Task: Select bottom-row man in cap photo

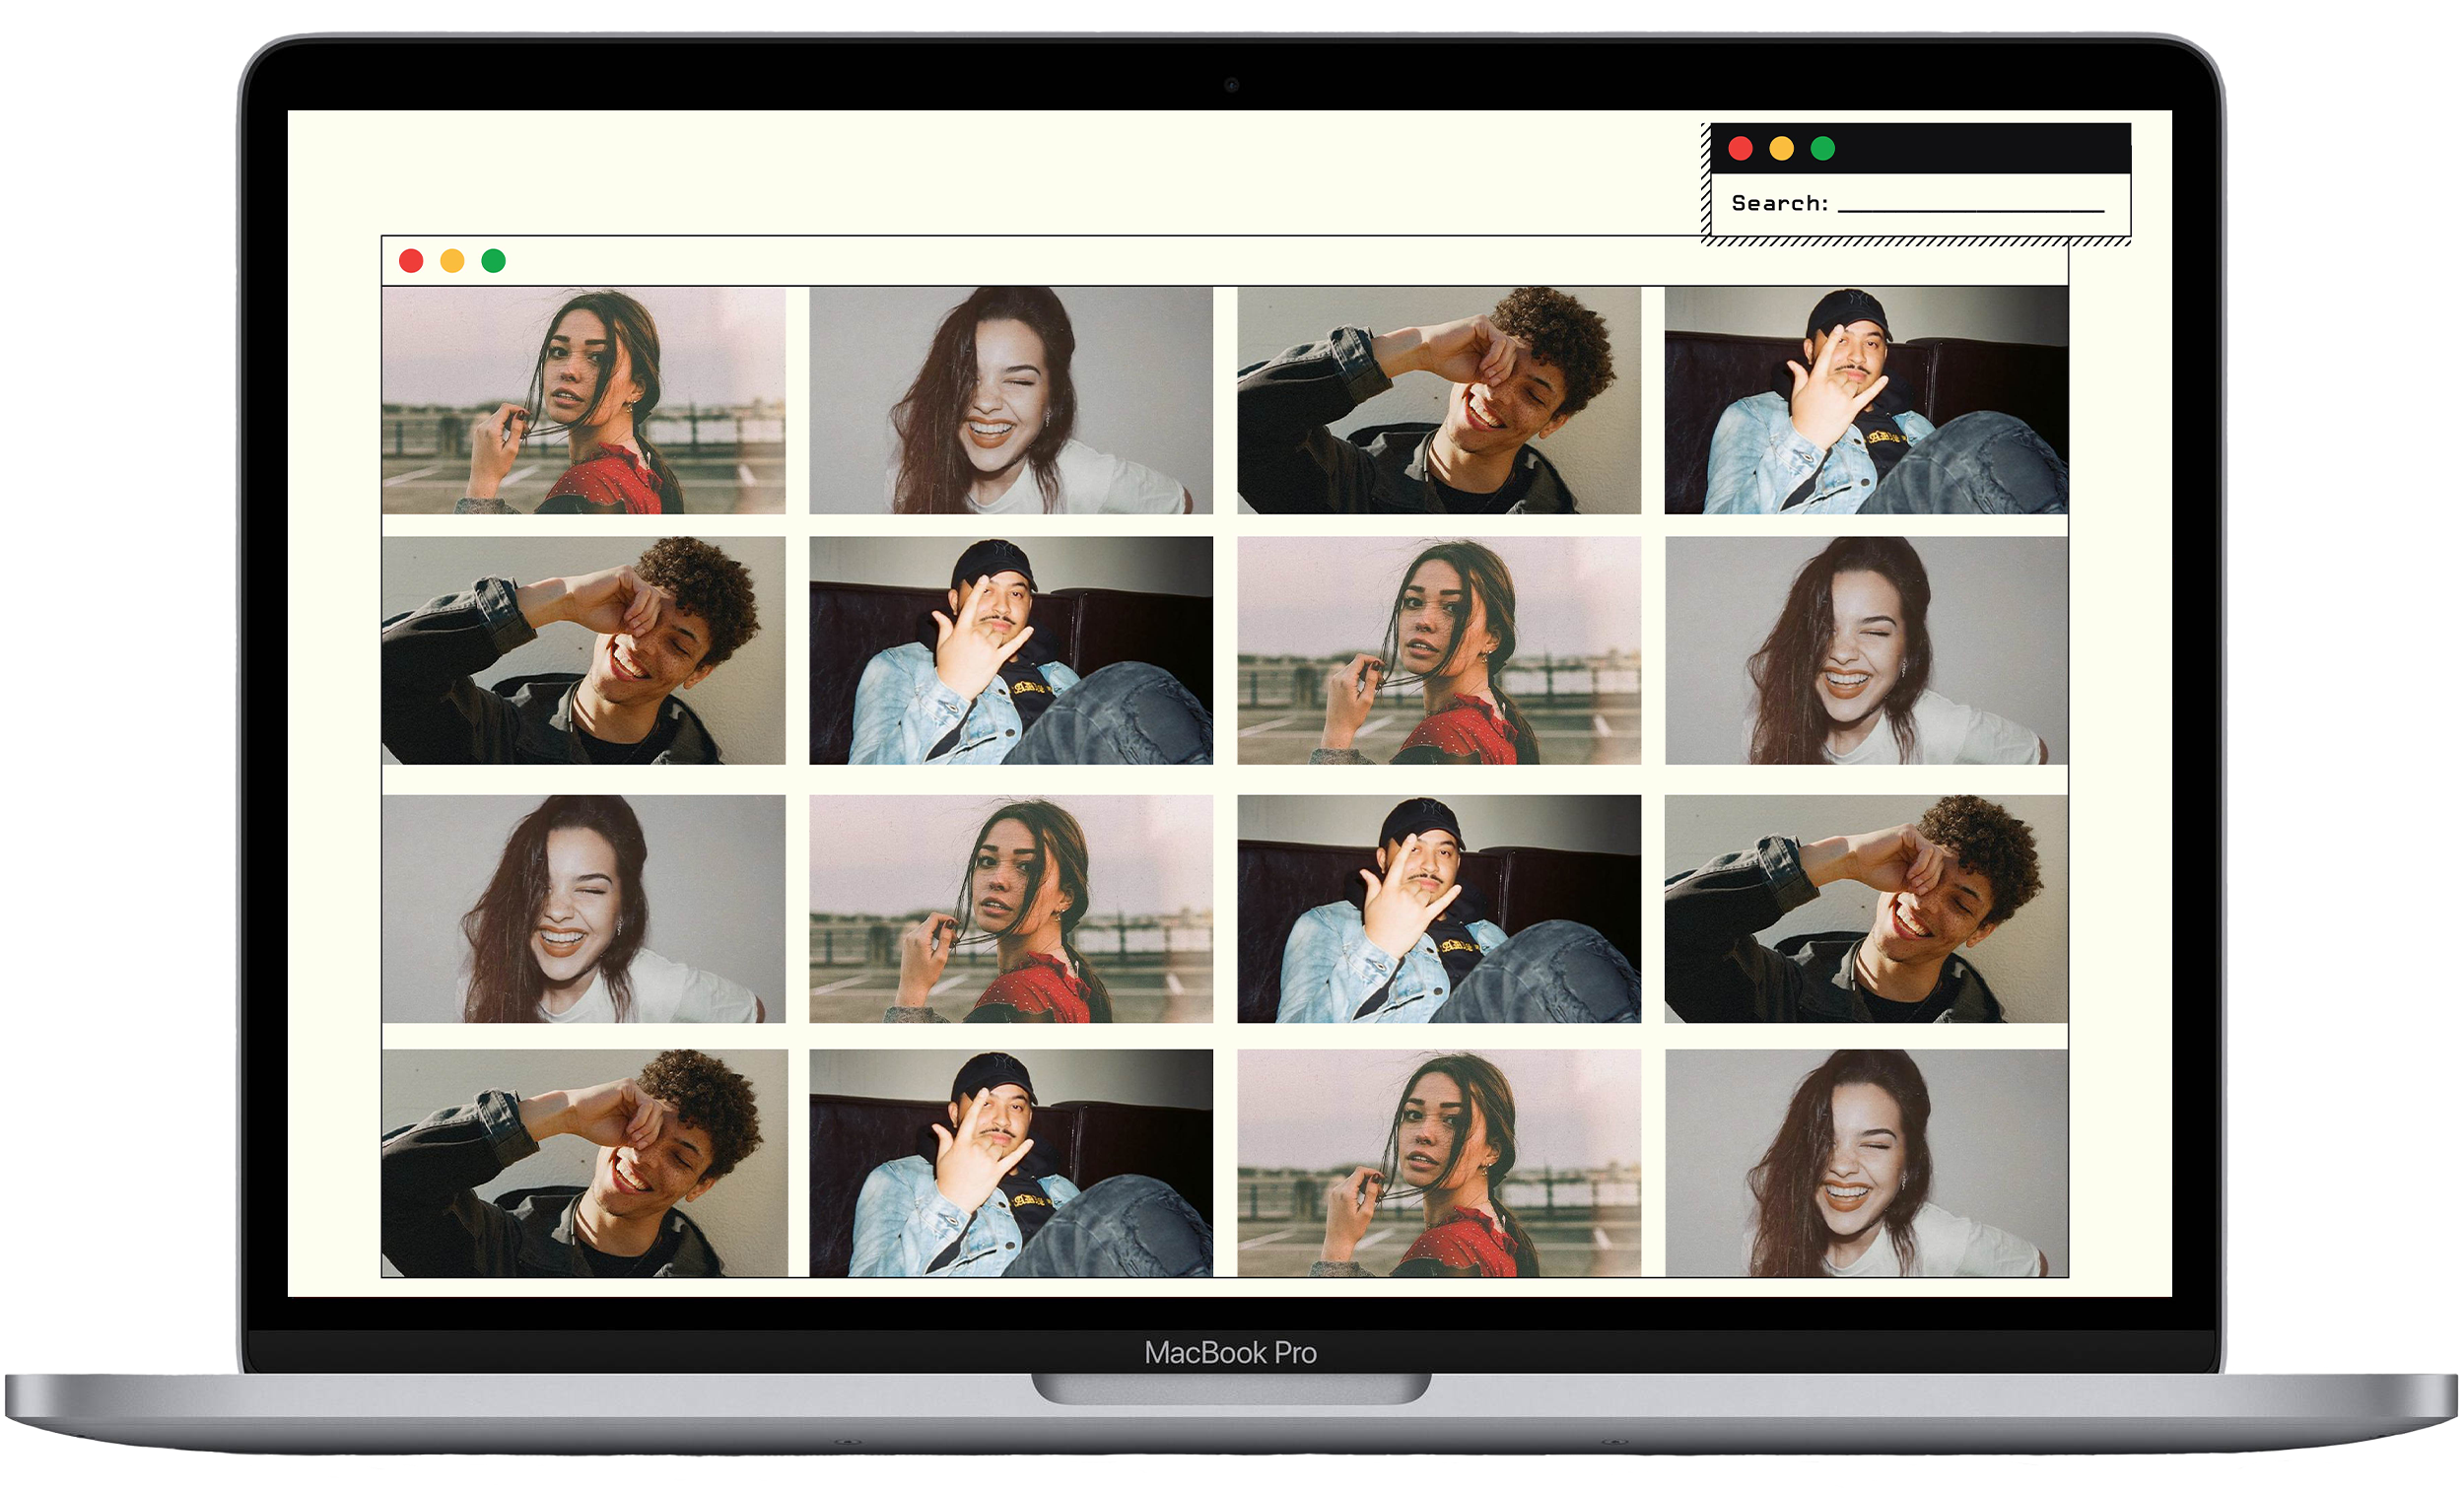Action: point(1010,1162)
